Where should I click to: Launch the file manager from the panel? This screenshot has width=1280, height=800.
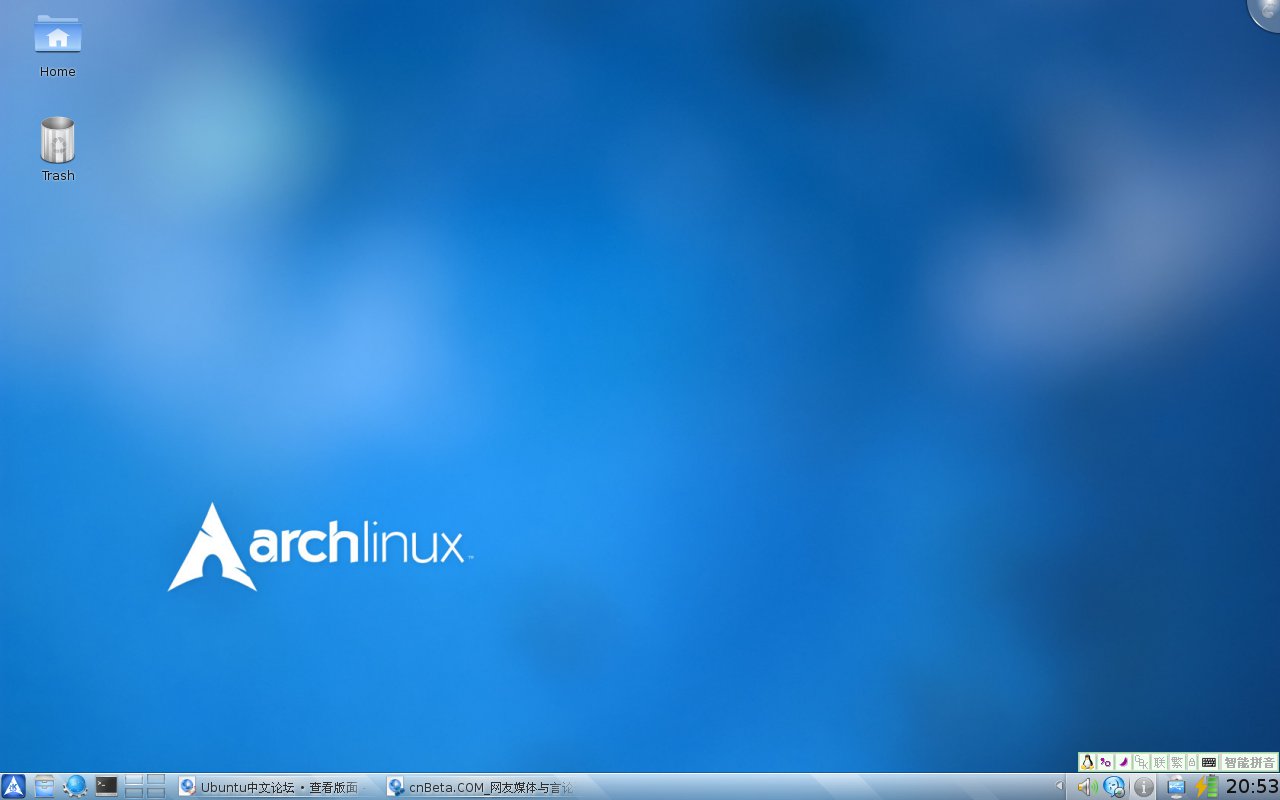coord(45,786)
